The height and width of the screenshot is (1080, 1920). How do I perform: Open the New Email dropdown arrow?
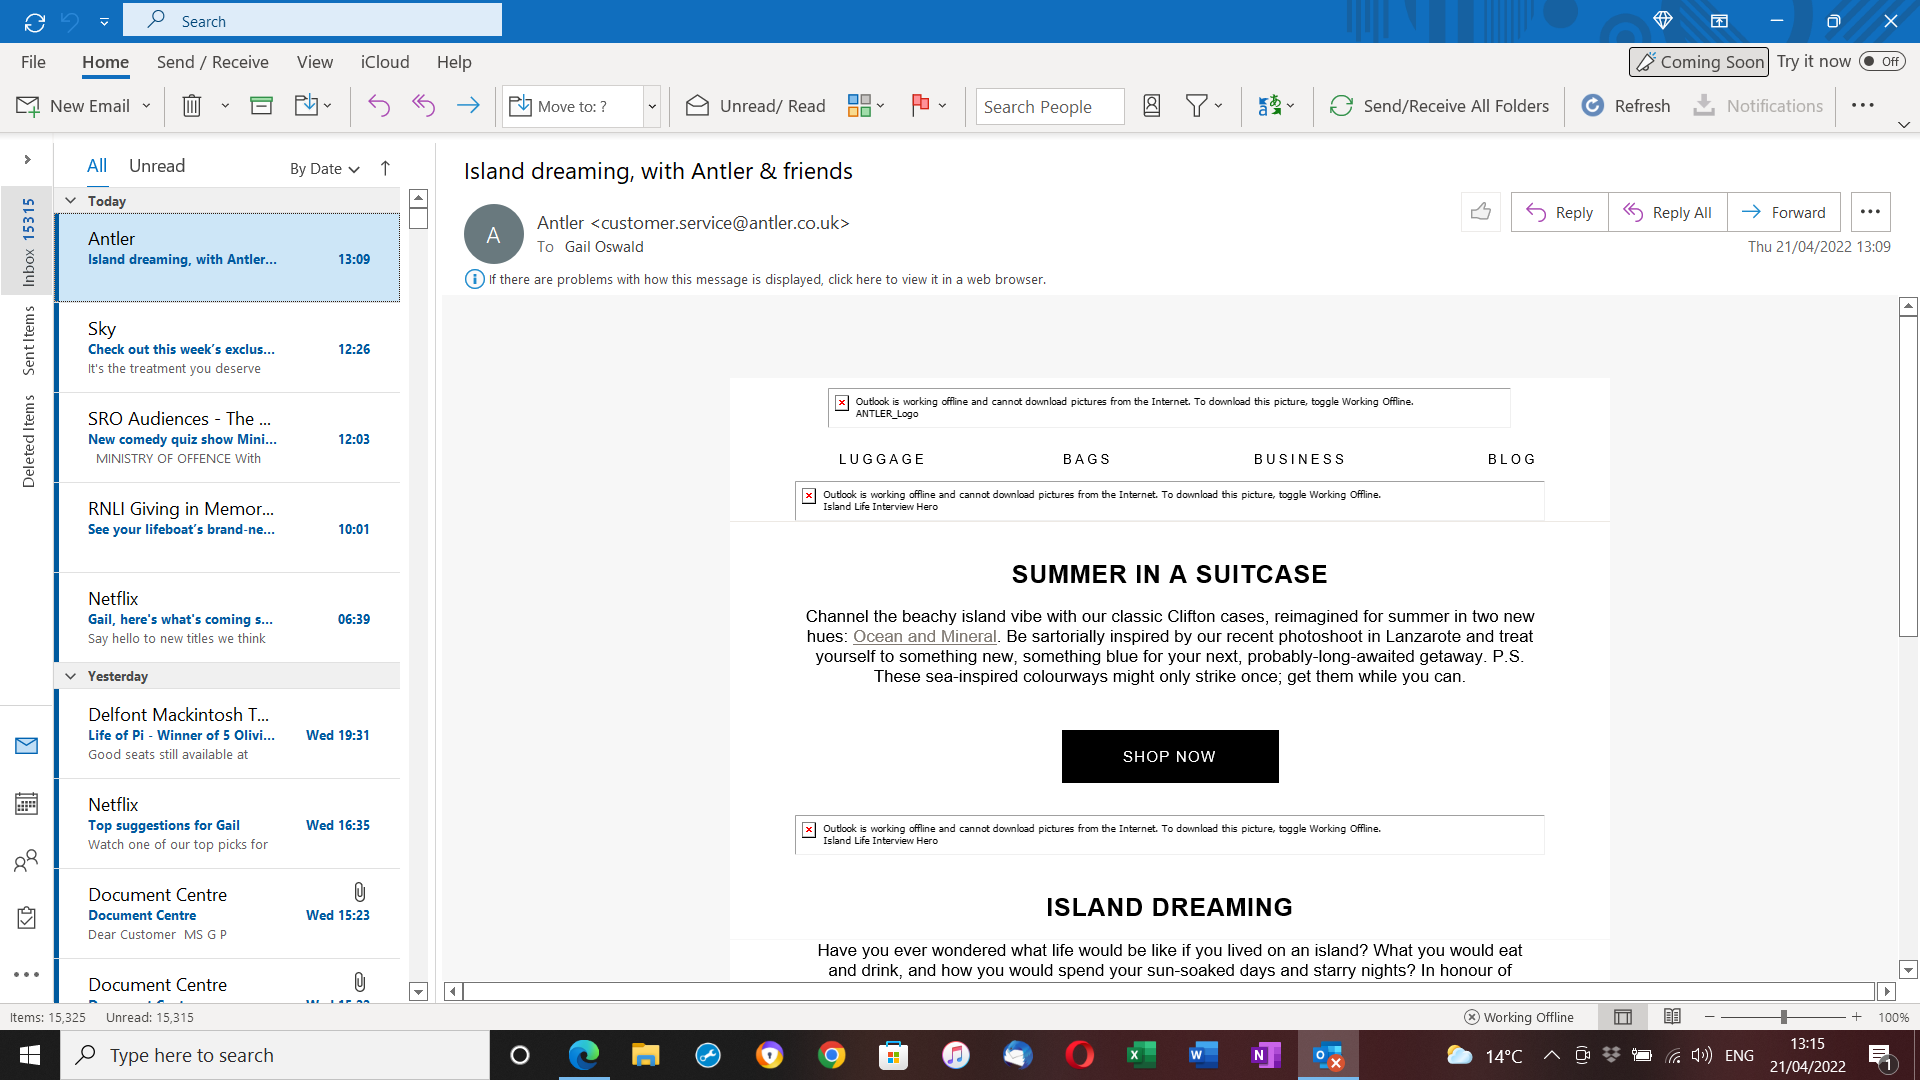[x=146, y=106]
